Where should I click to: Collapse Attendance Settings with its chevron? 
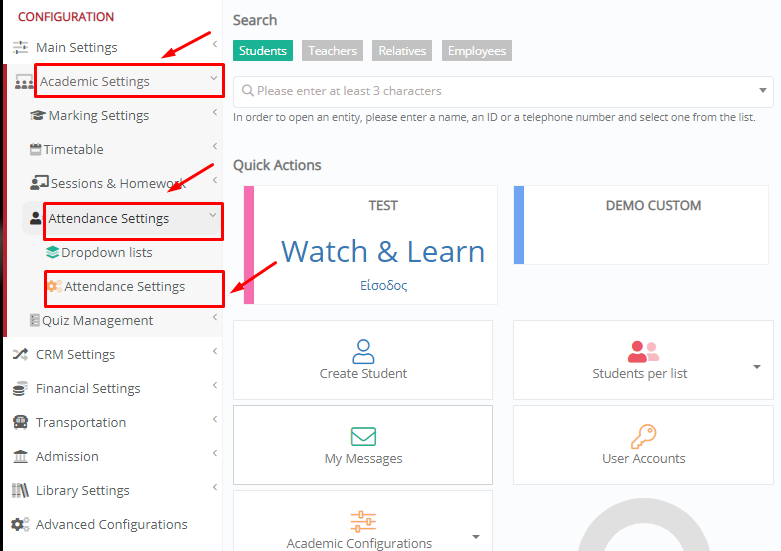213,215
